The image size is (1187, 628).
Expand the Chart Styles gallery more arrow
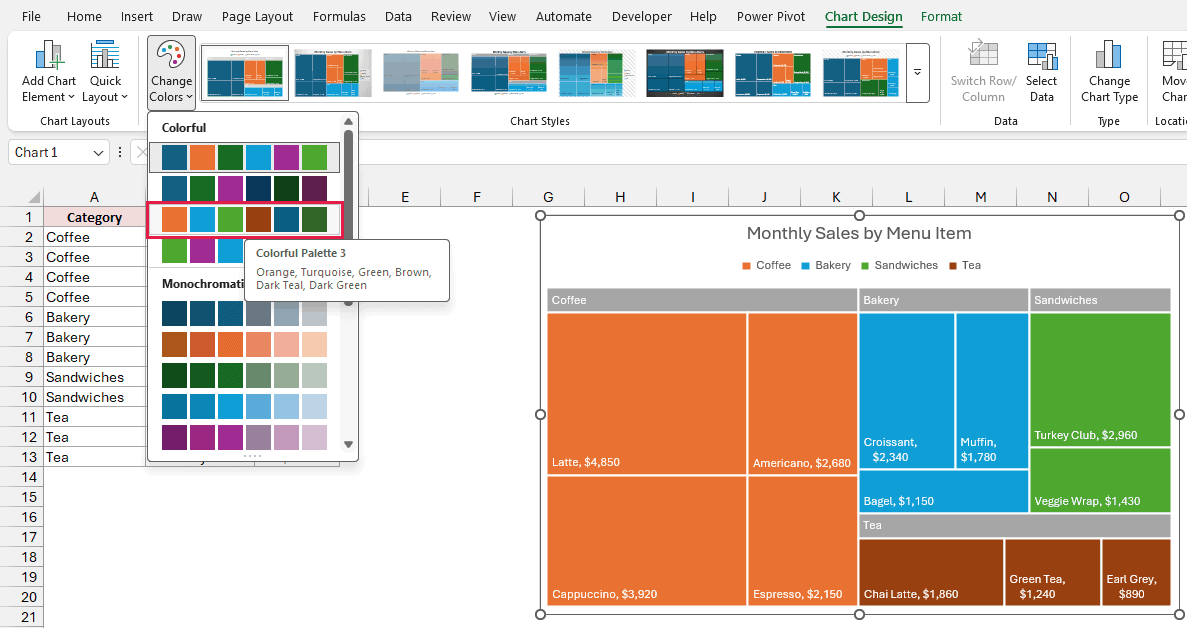coord(918,73)
